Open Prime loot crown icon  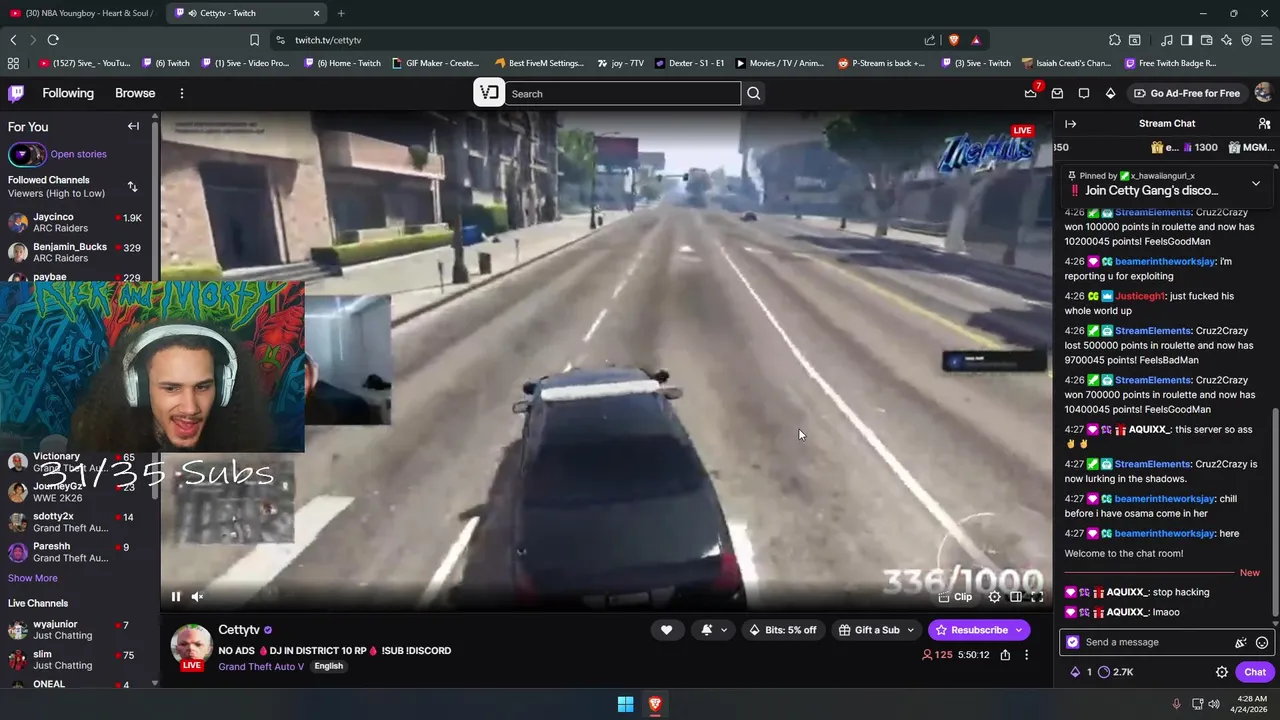(x=1031, y=93)
